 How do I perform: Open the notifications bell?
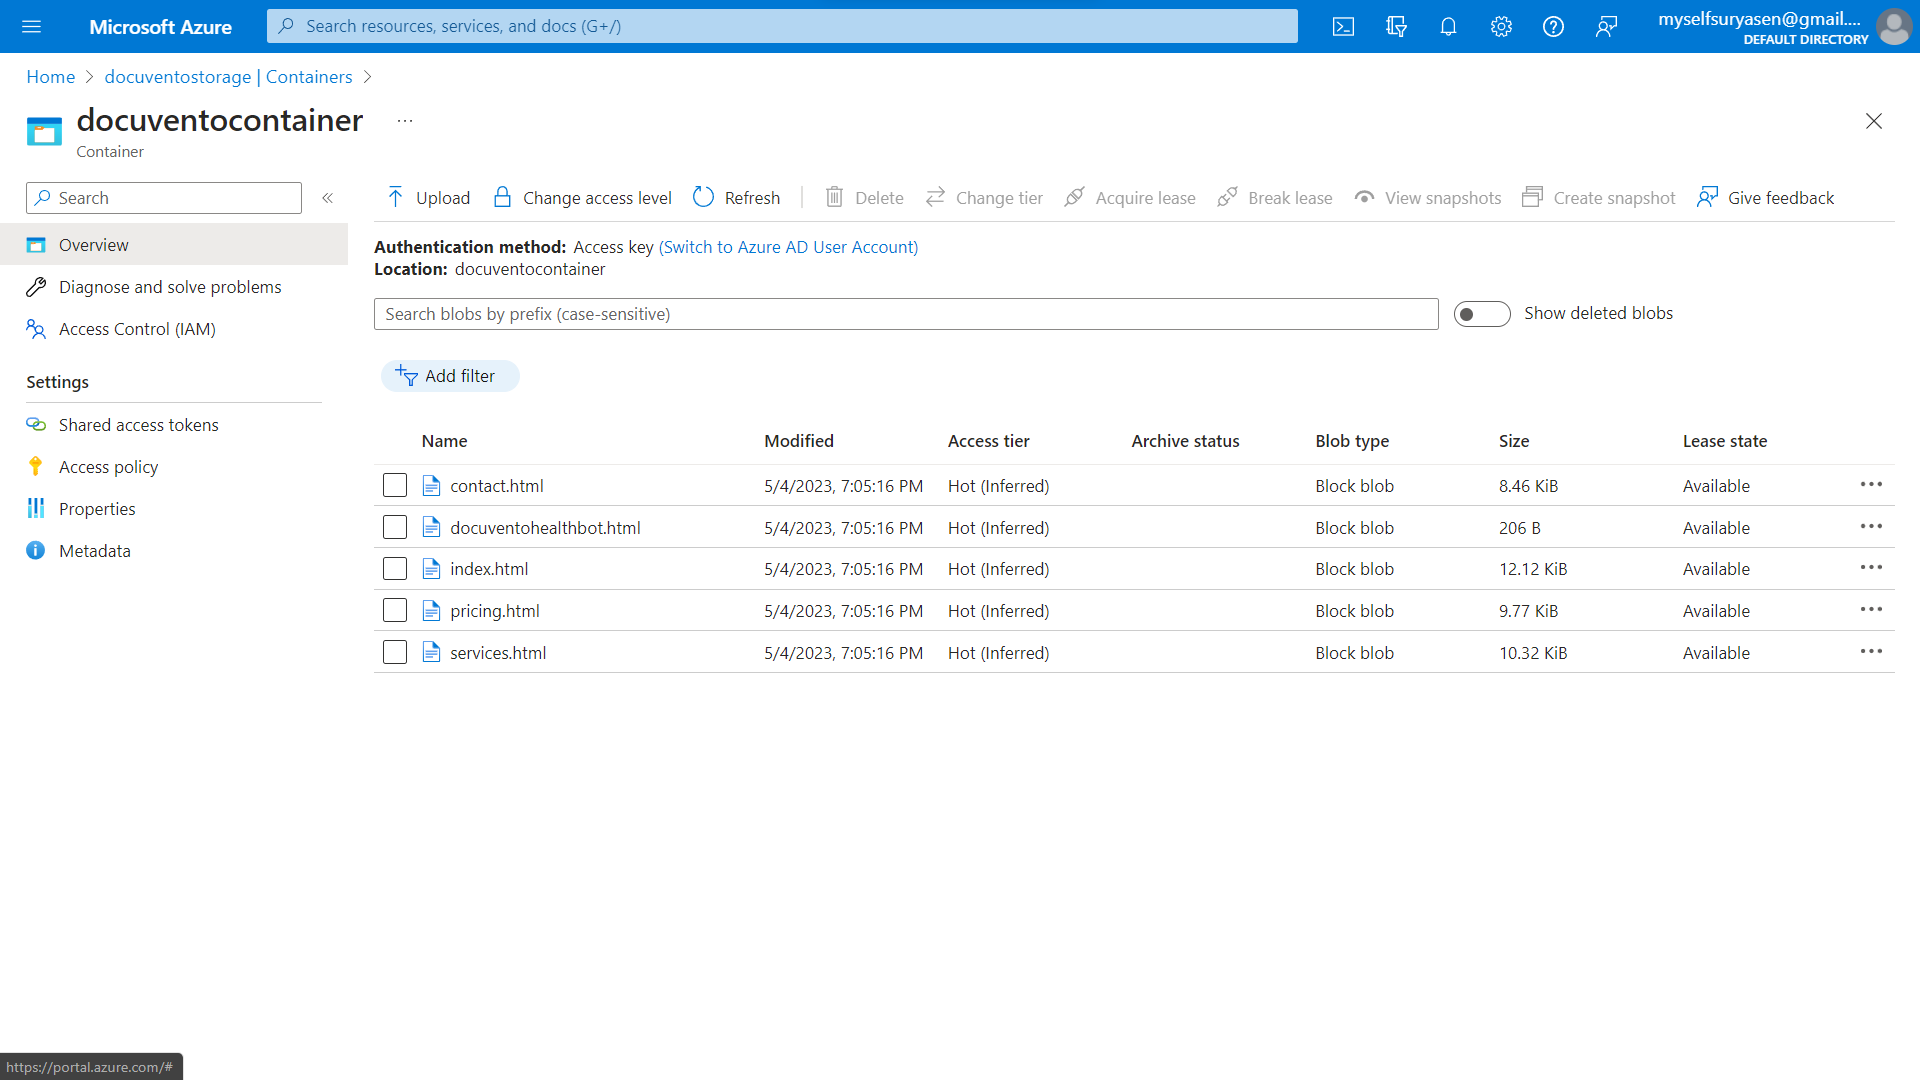(1448, 27)
